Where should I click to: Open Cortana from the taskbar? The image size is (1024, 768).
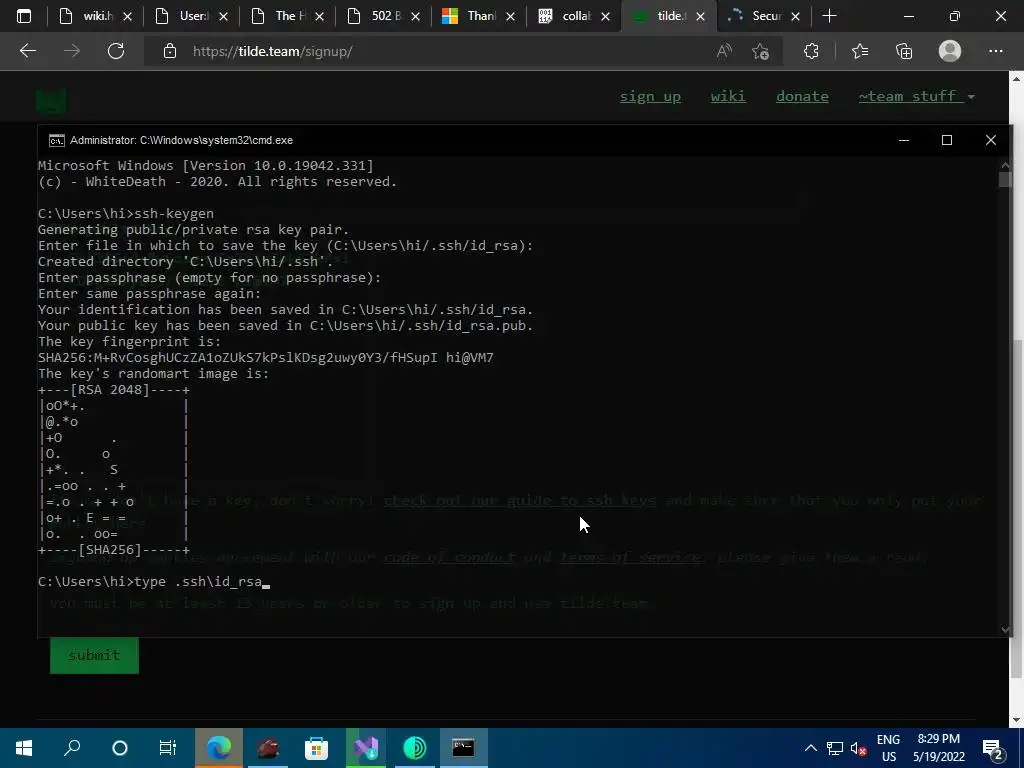(x=120, y=748)
